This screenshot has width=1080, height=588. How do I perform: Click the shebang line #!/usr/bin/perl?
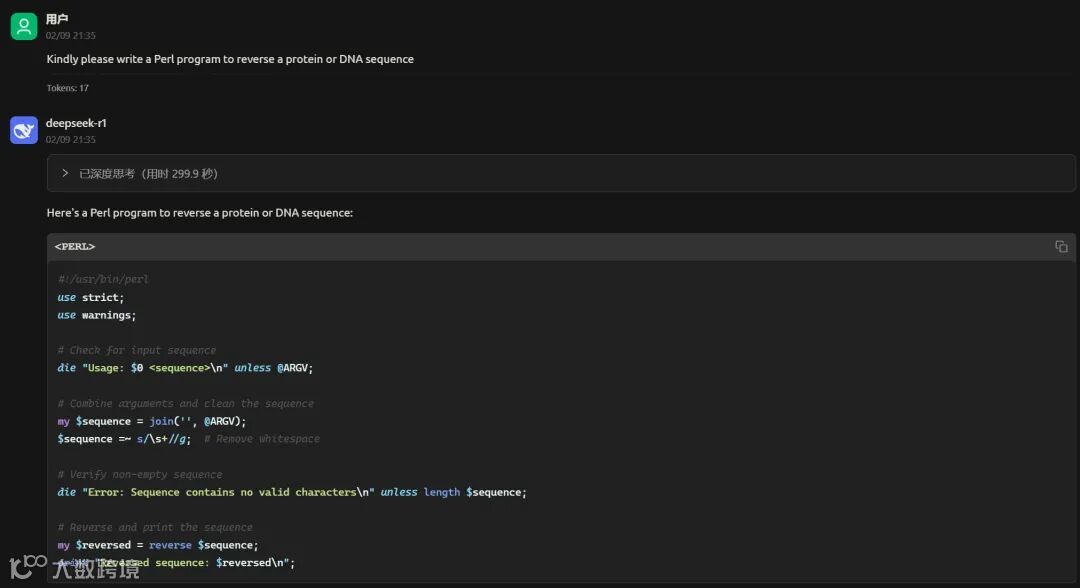click(x=103, y=279)
